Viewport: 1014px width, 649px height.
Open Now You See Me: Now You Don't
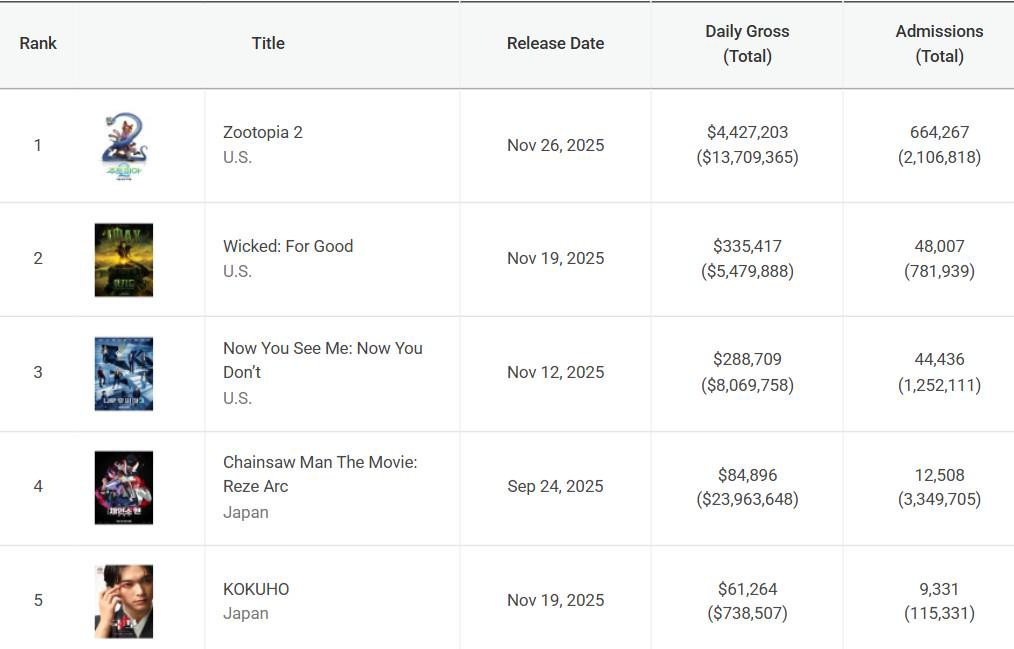(x=322, y=360)
